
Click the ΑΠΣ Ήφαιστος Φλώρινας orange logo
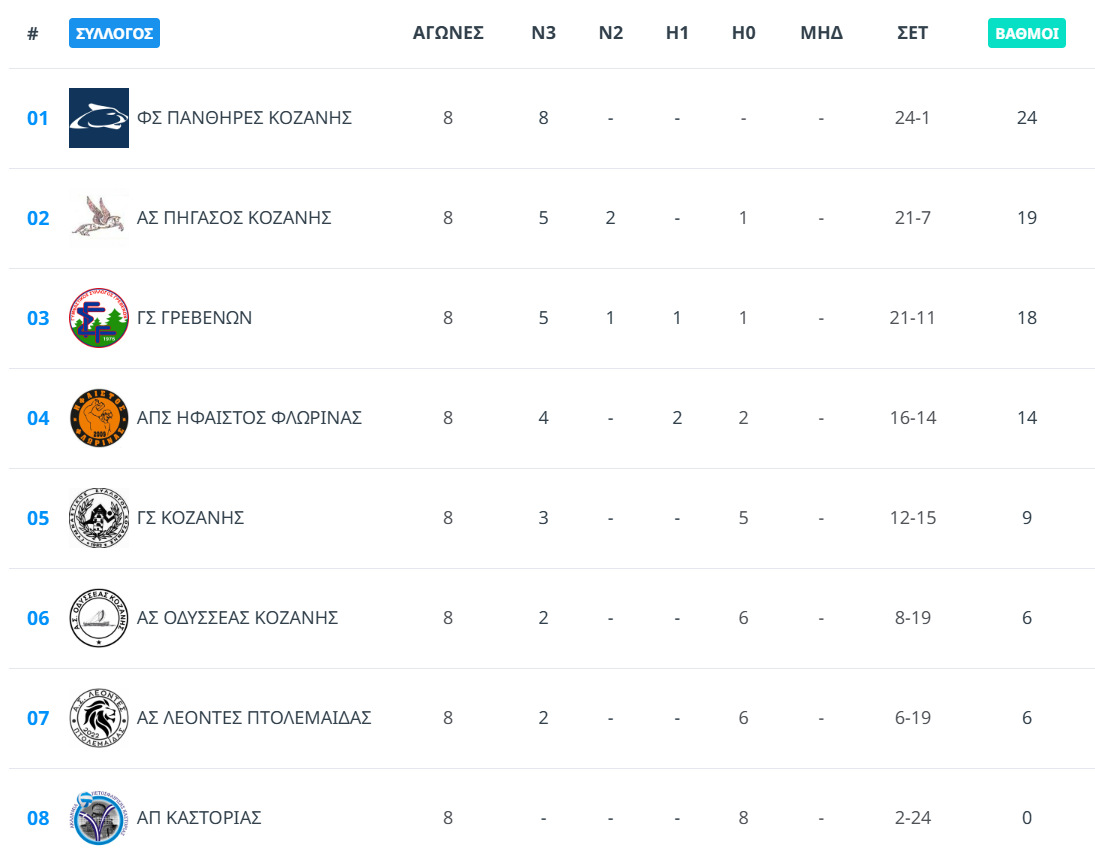tap(99, 418)
